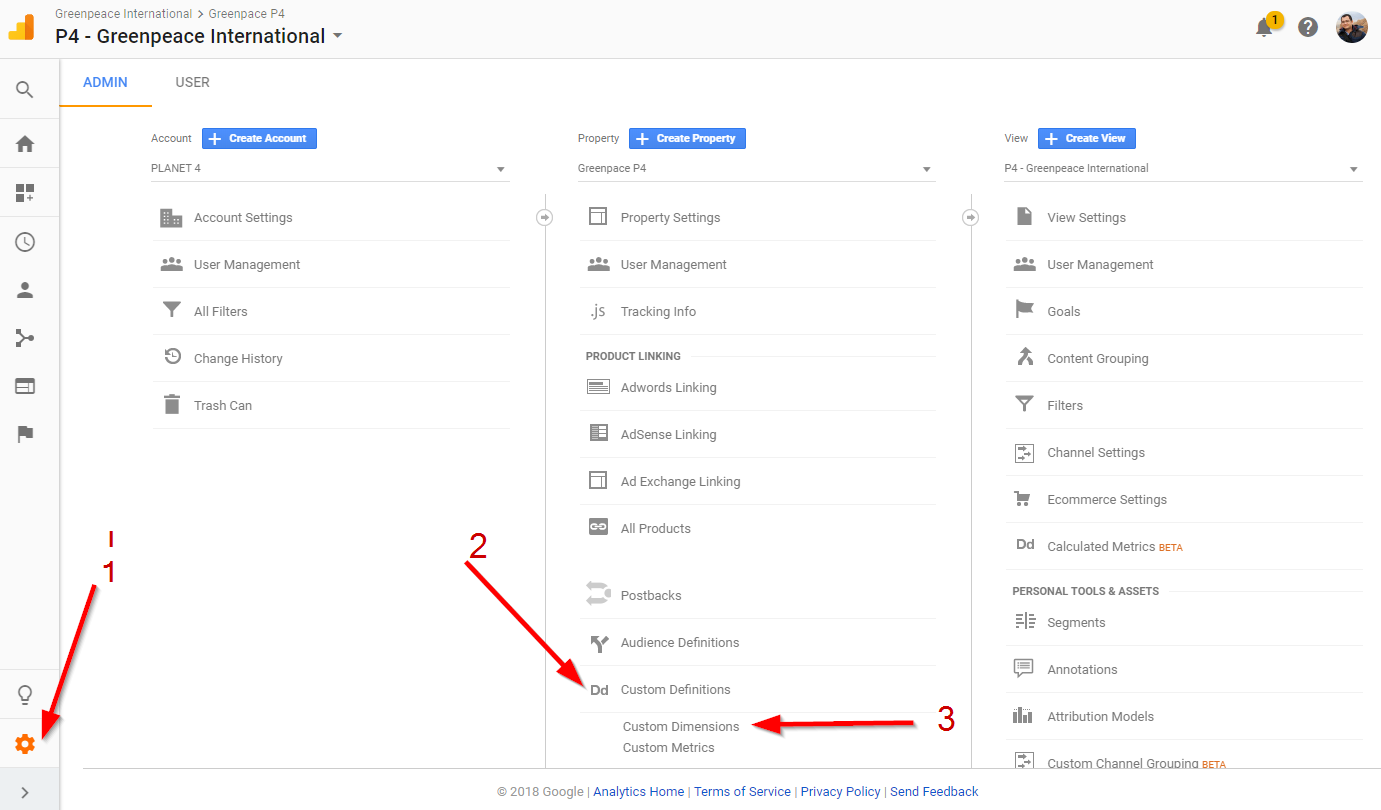Screen dimensions: 1381x810
Task: Open the P4 - Greenpeace International view selector
Action: (199, 36)
